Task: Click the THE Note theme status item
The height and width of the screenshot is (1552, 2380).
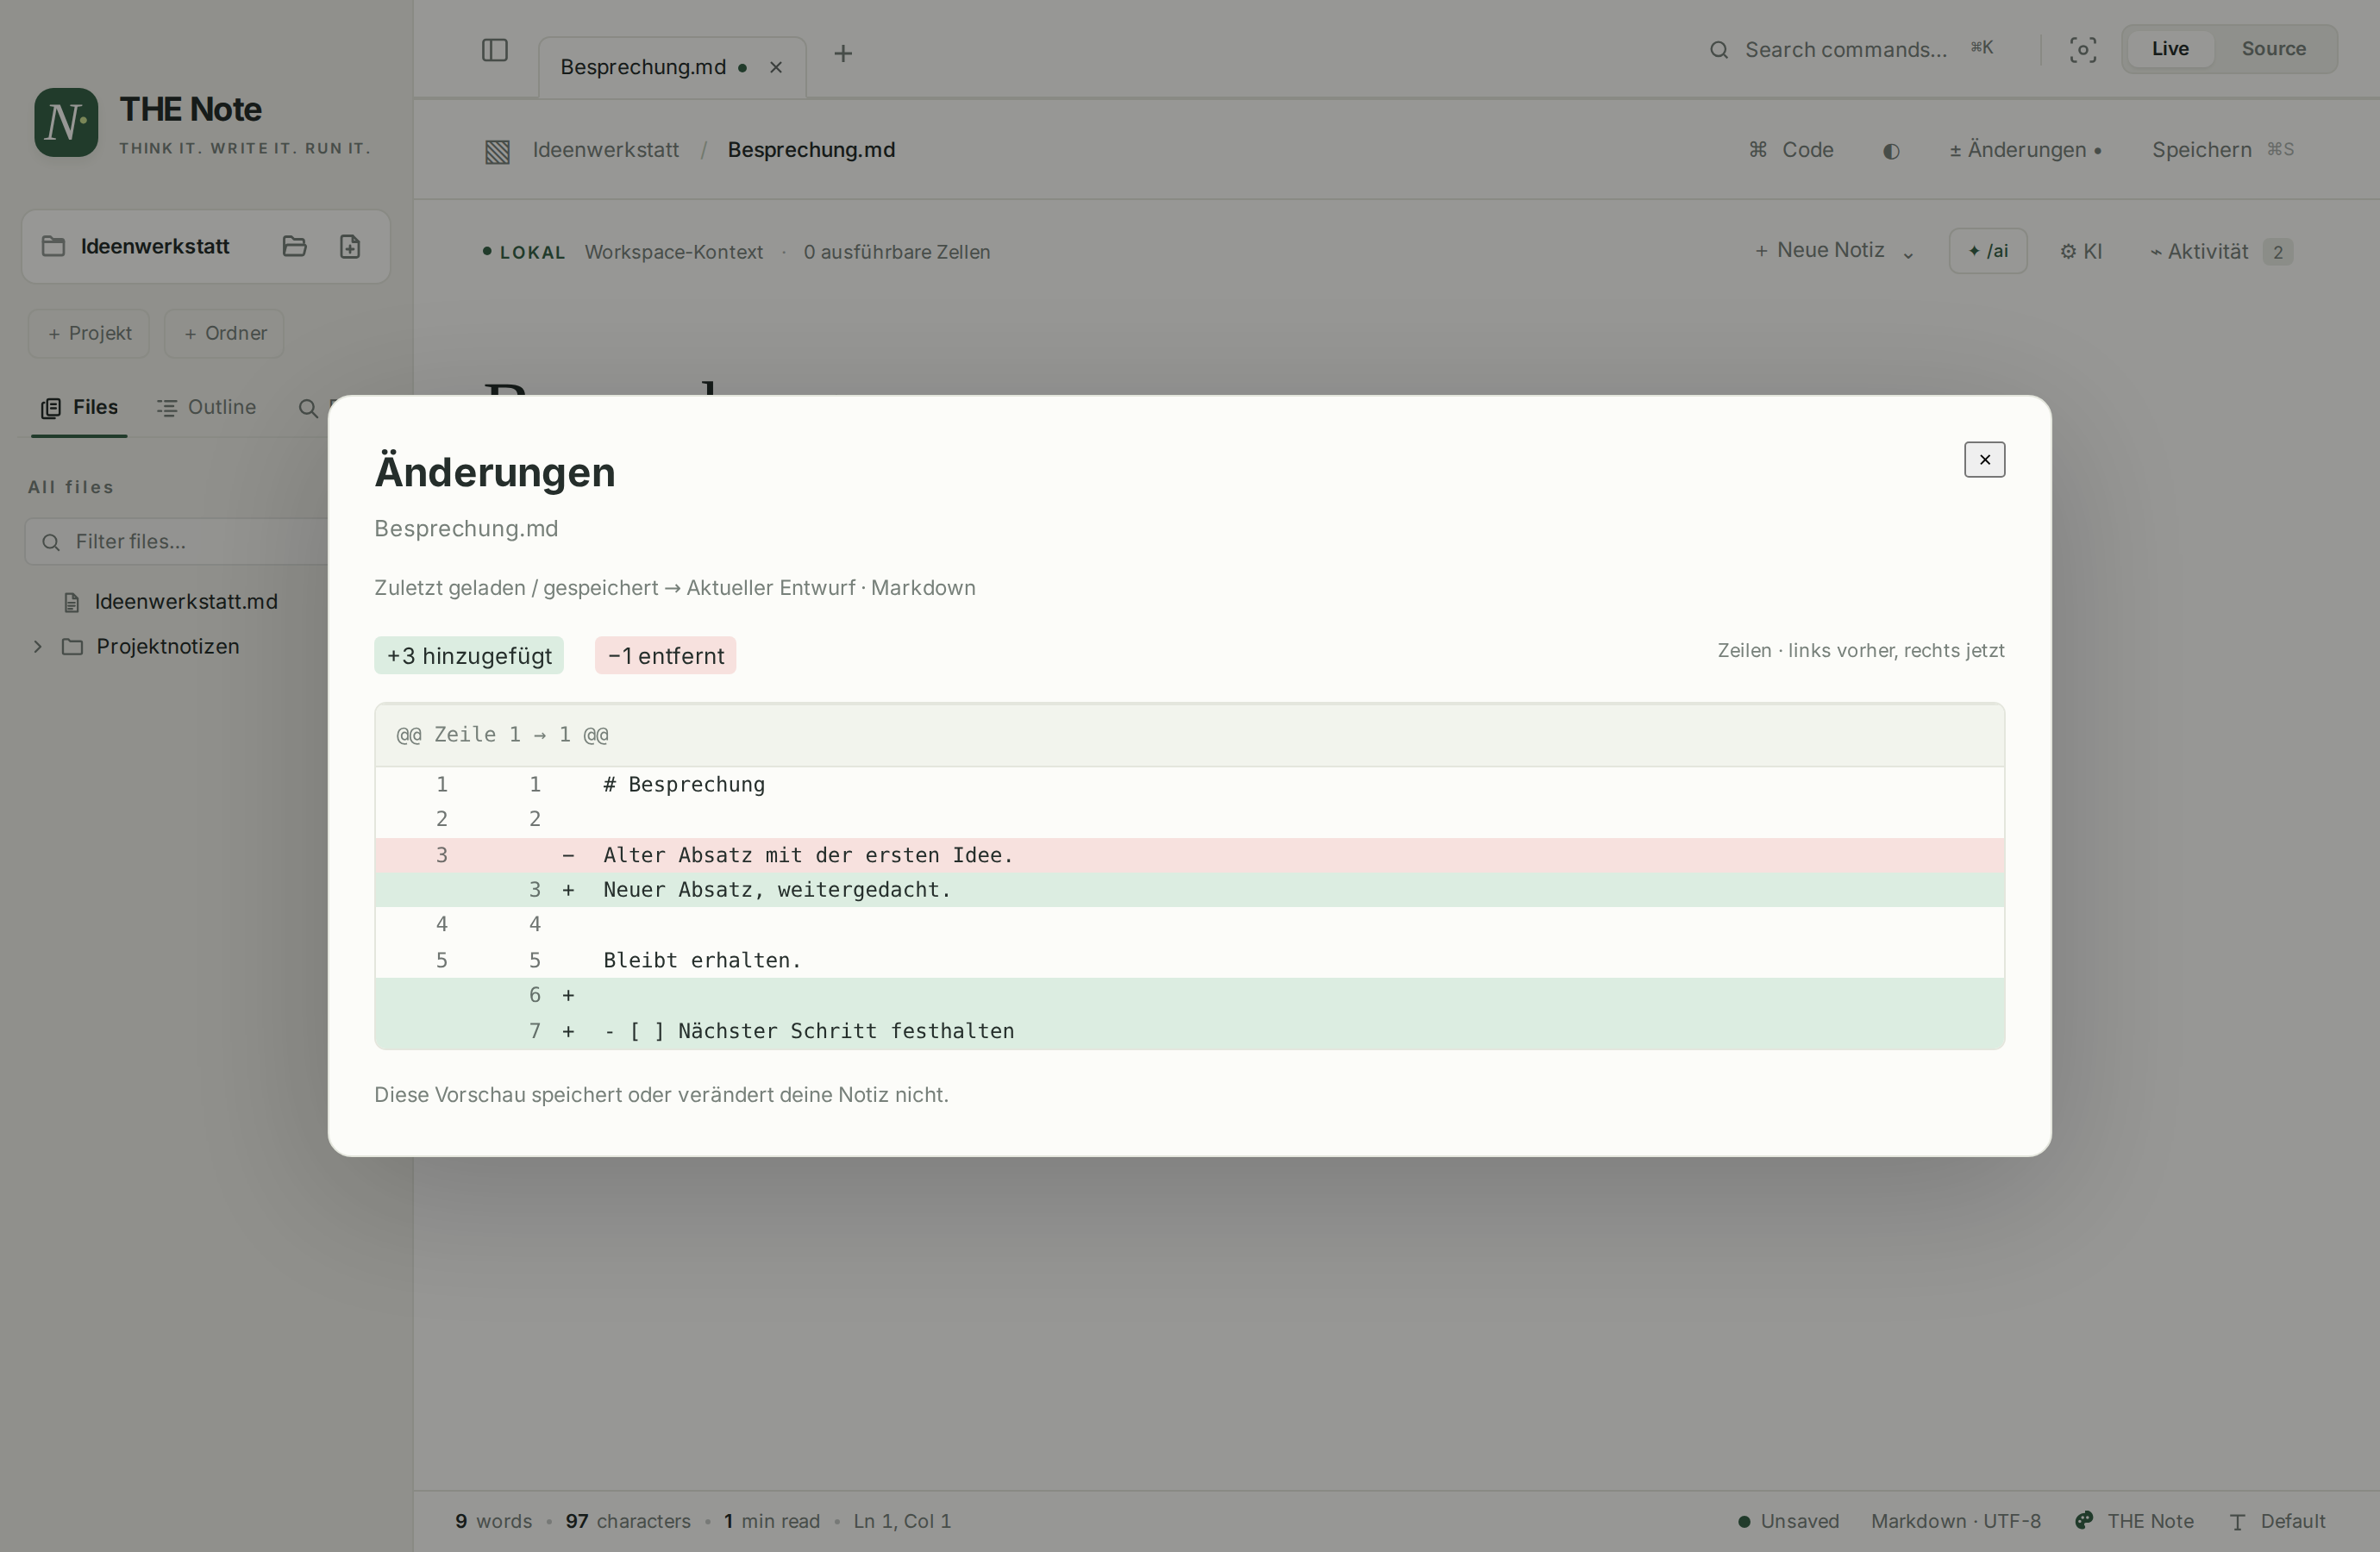Action: pos(2135,1521)
